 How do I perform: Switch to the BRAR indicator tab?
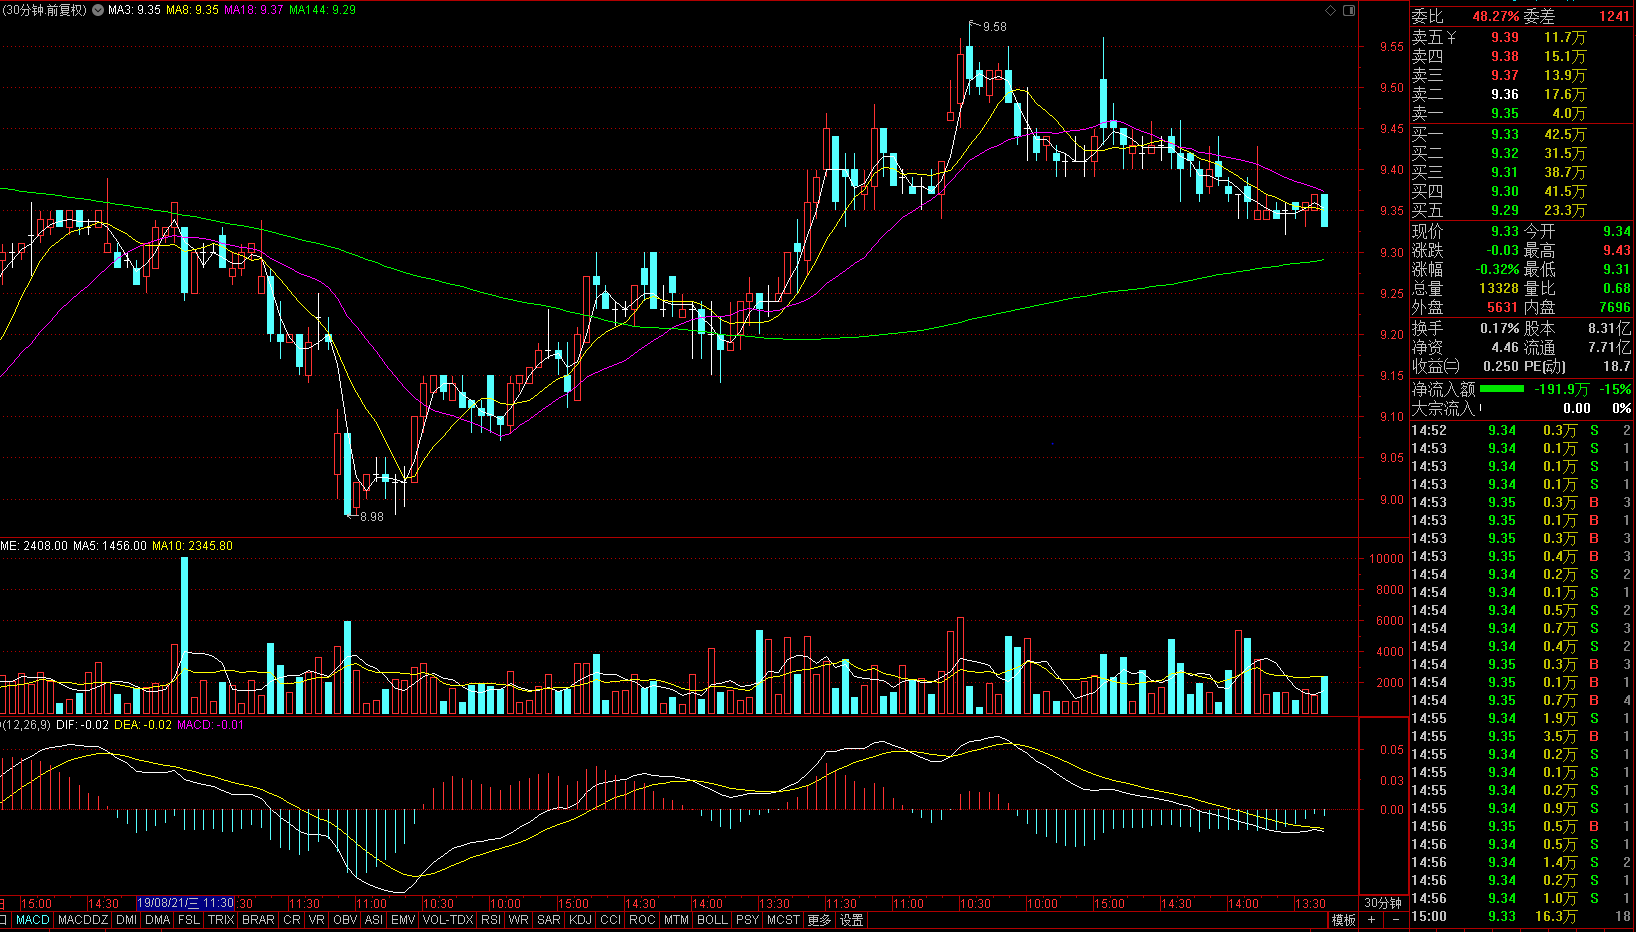[x=258, y=920]
